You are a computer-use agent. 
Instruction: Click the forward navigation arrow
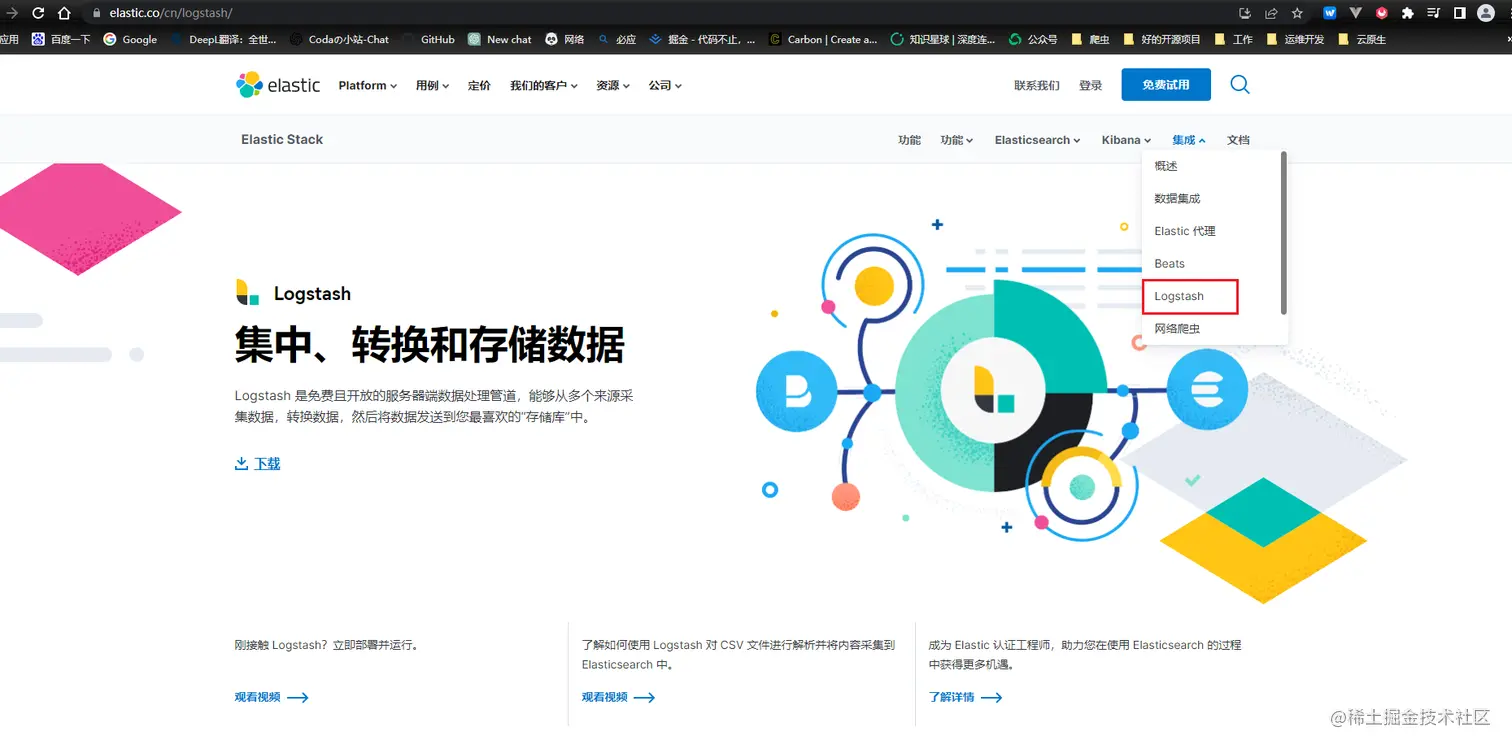coord(11,13)
